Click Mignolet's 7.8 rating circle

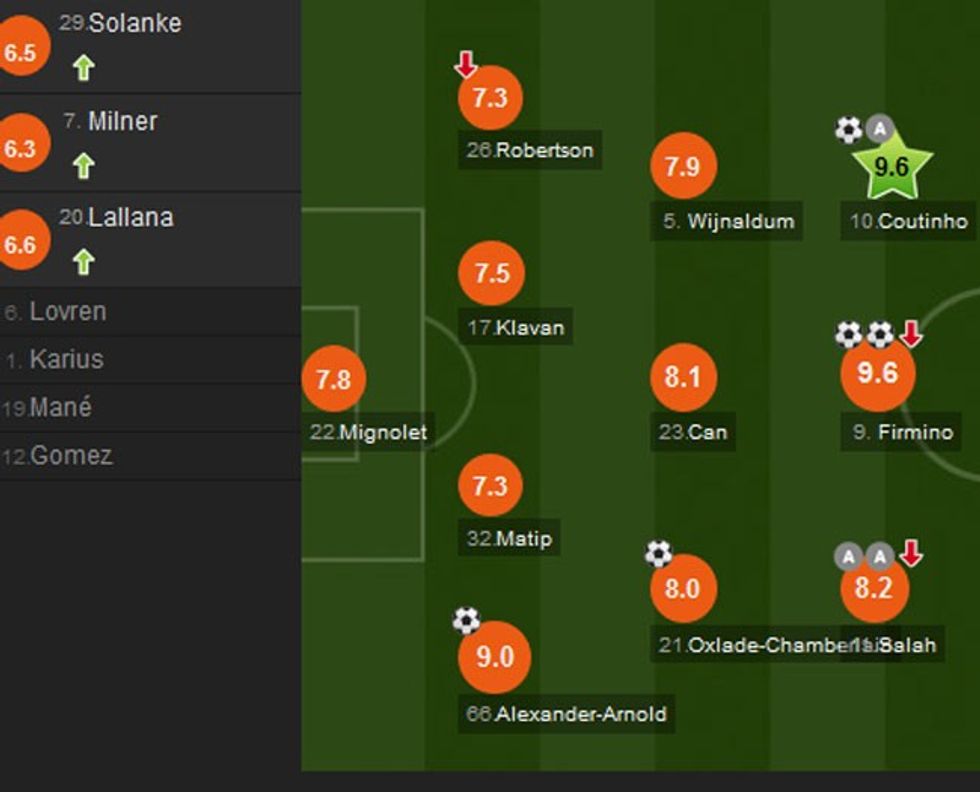(334, 380)
